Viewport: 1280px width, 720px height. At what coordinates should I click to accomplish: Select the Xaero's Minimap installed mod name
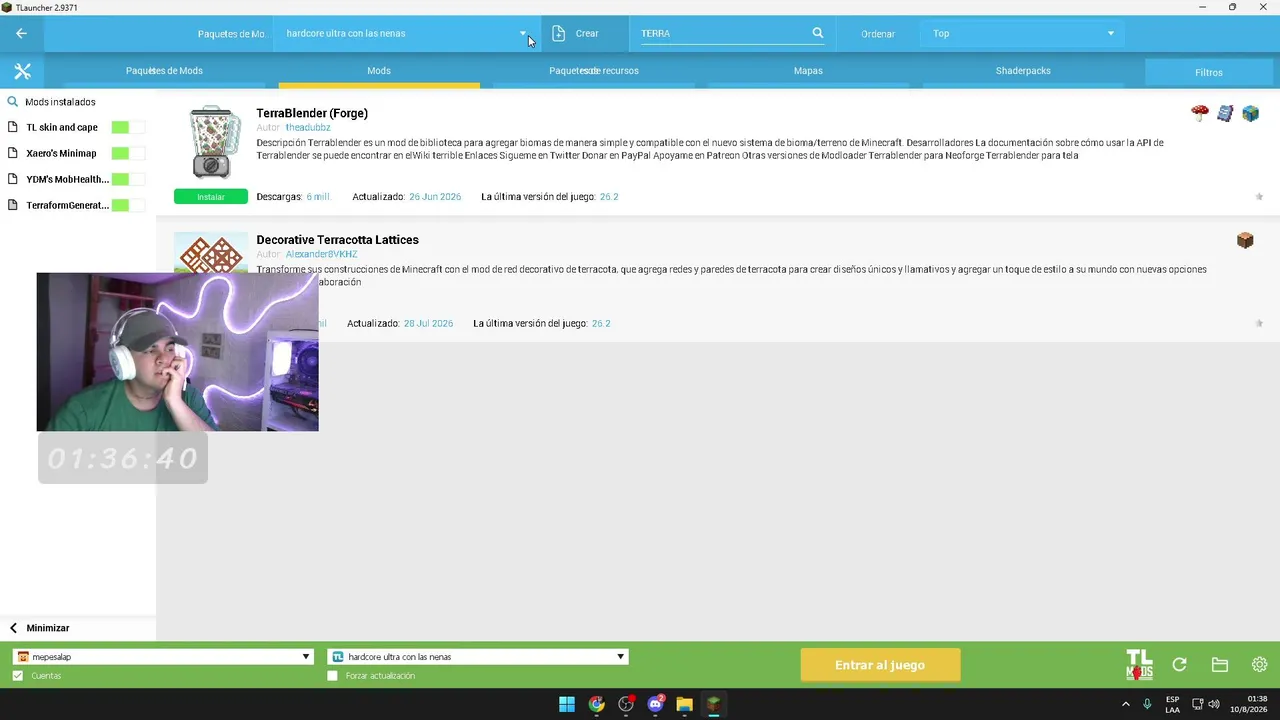coord(61,153)
